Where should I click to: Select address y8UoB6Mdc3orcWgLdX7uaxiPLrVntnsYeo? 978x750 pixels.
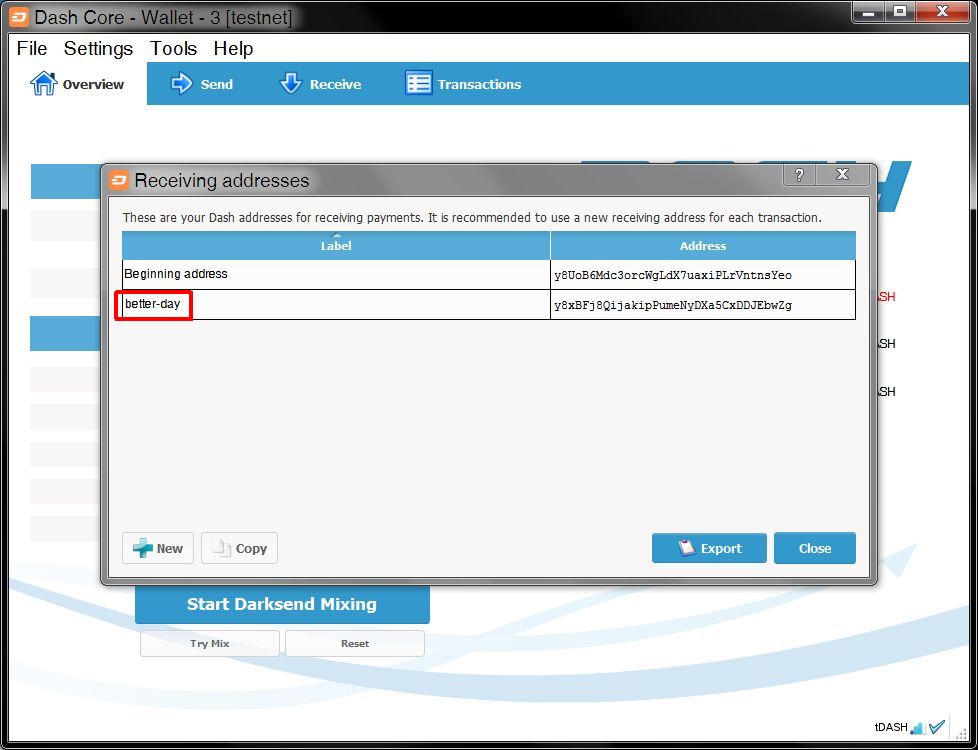click(x=703, y=275)
